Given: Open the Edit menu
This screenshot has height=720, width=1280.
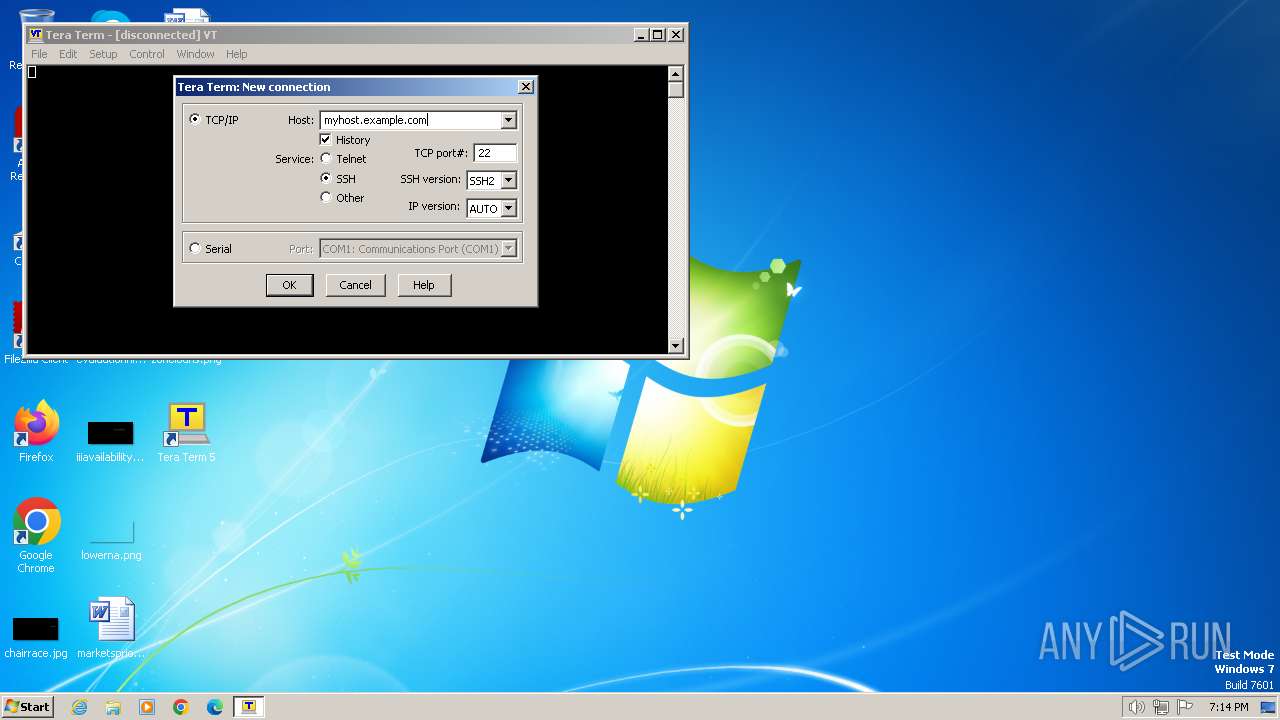Looking at the screenshot, I should pos(68,54).
